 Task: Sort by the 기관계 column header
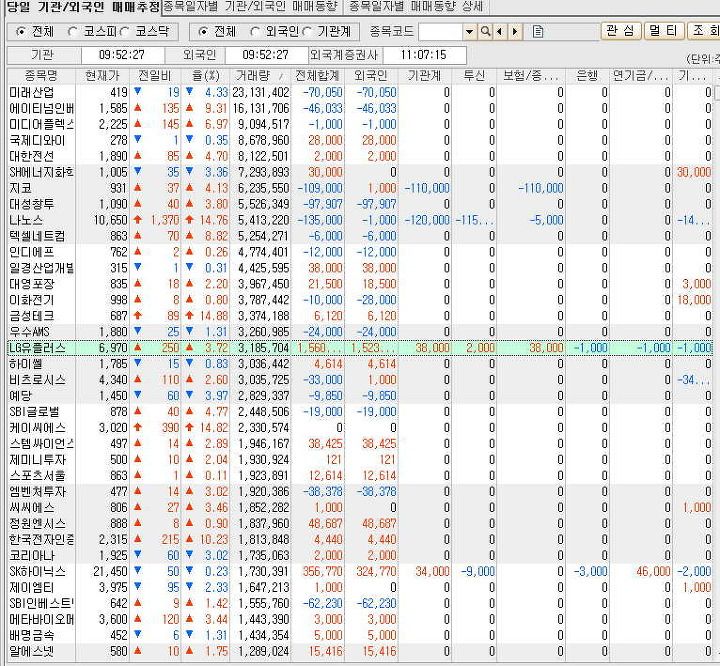tap(425, 76)
